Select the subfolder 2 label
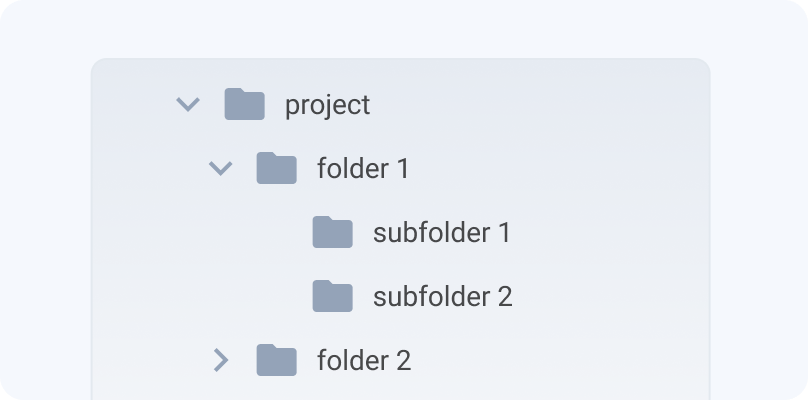Viewport: 808px width, 400px height. point(443,296)
